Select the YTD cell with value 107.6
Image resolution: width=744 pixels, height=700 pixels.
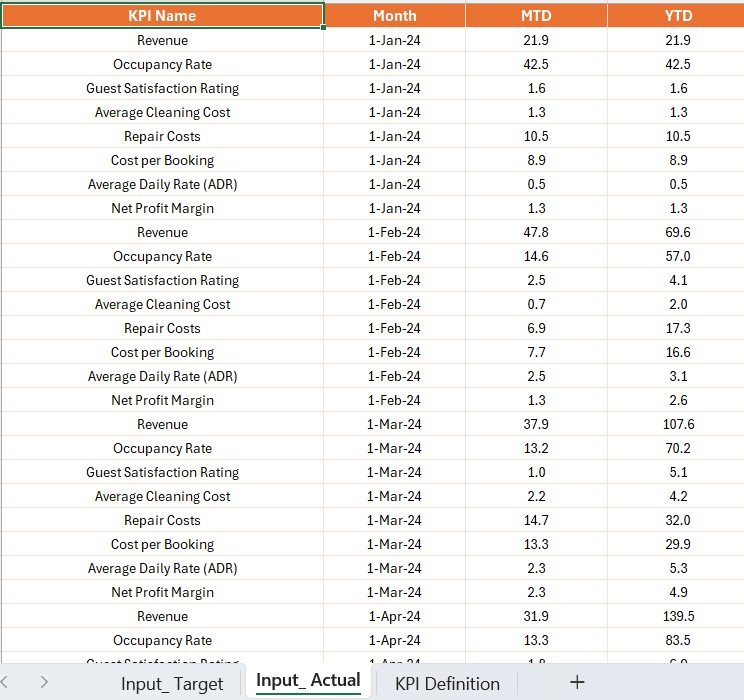click(677, 424)
